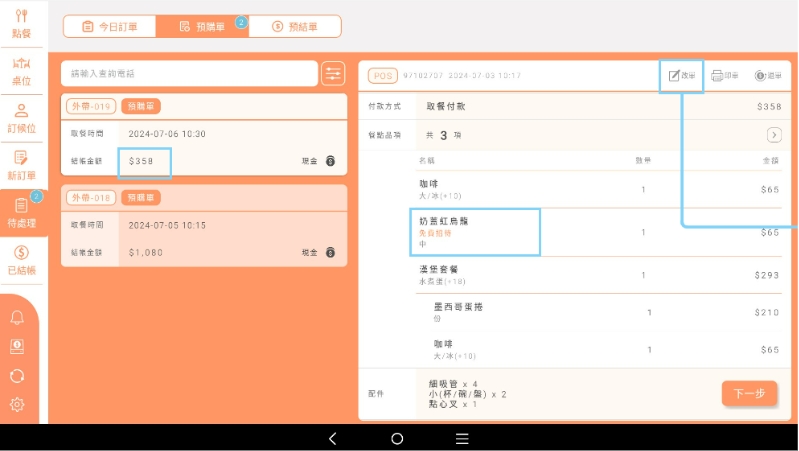
Task: Switch to 預結單 tab
Action: [x=294, y=26]
